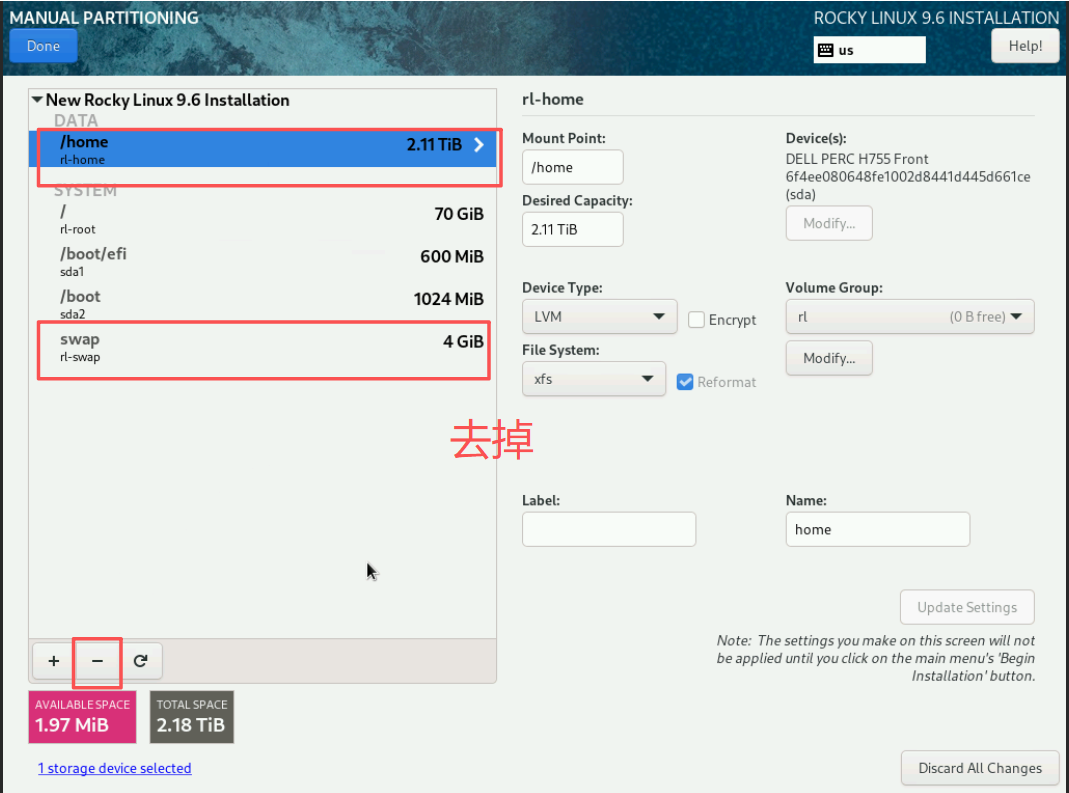Click the Help! button

pyautogui.click(x=1025, y=46)
